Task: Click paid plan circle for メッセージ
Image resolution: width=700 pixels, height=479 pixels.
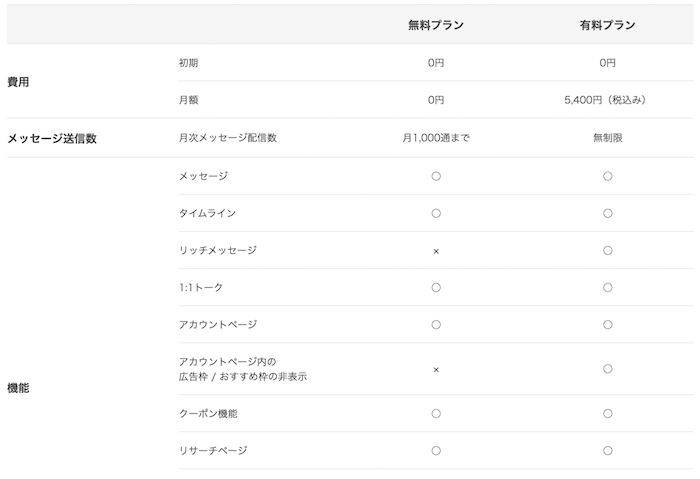Action: [608, 176]
